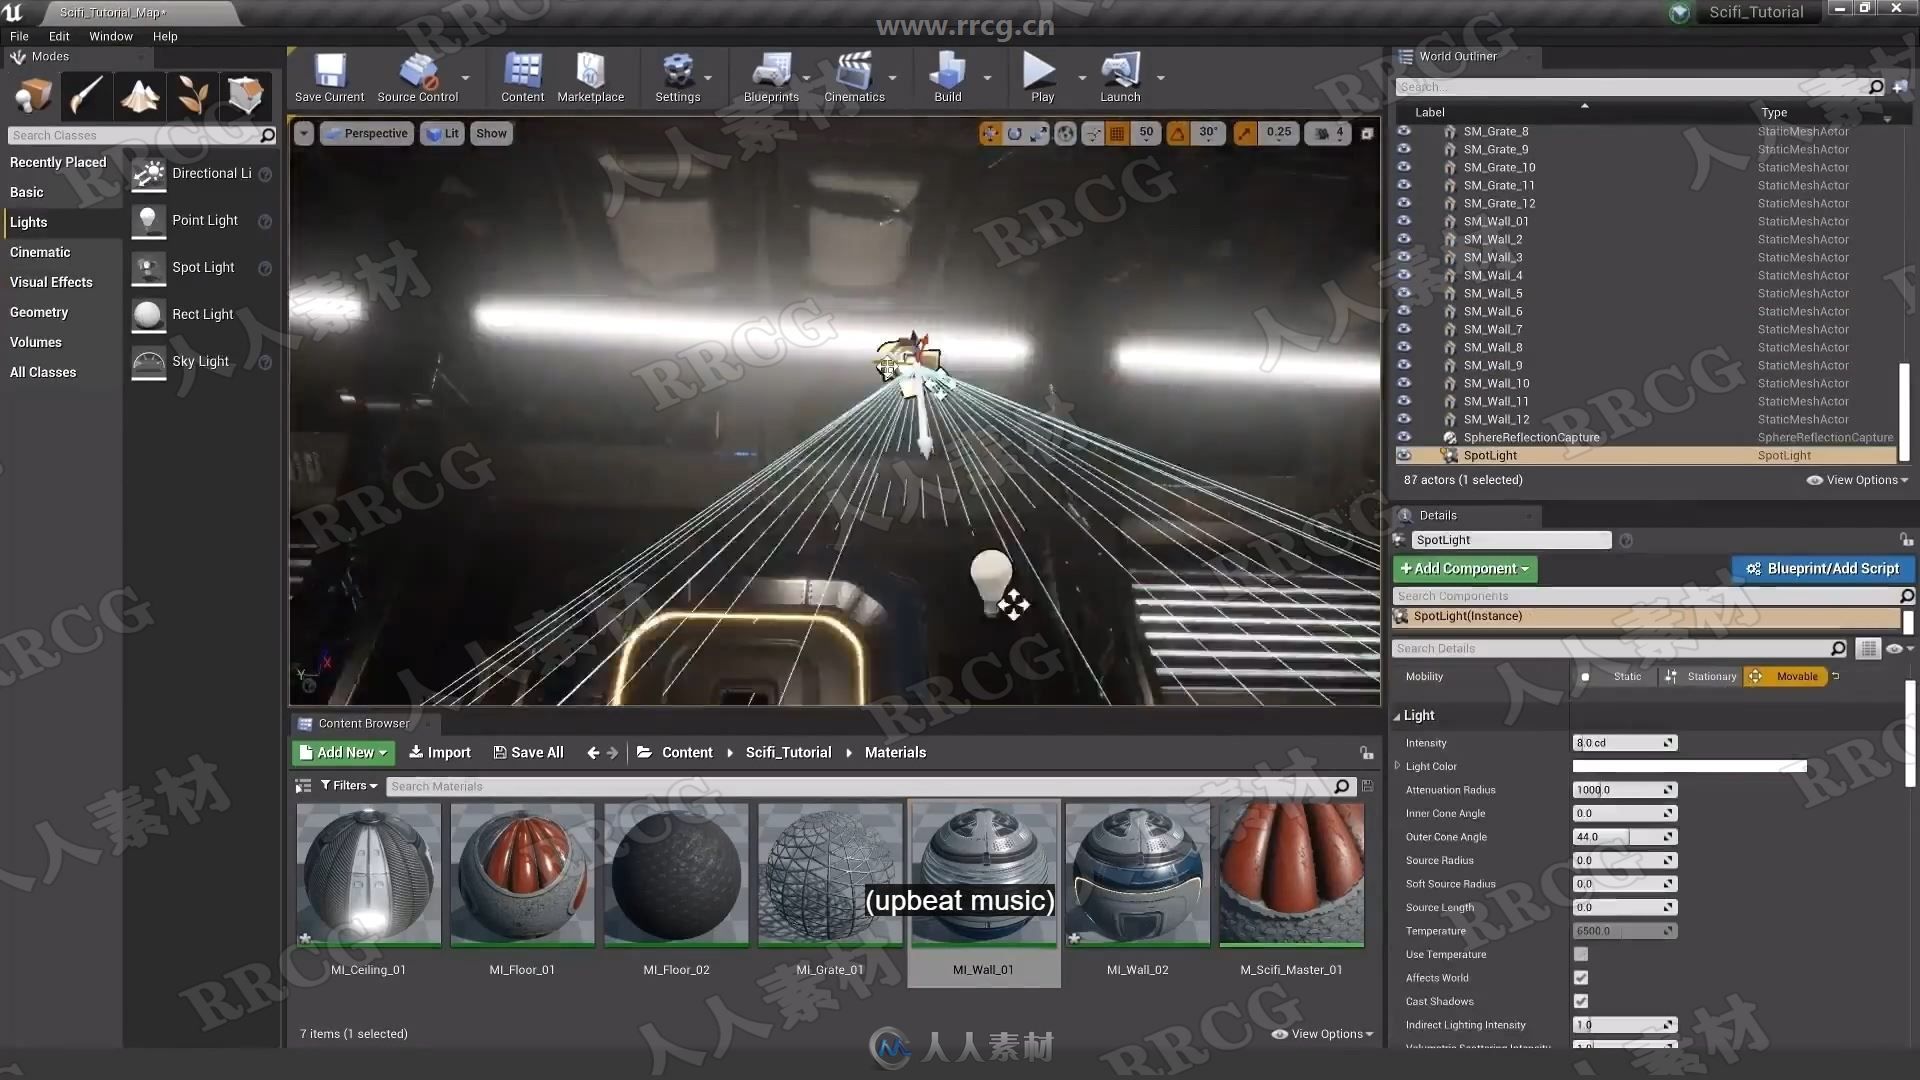Enable Use Temperature checkbox in Light panel
Viewport: 1920px width, 1080px height.
pyautogui.click(x=1581, y=955)
